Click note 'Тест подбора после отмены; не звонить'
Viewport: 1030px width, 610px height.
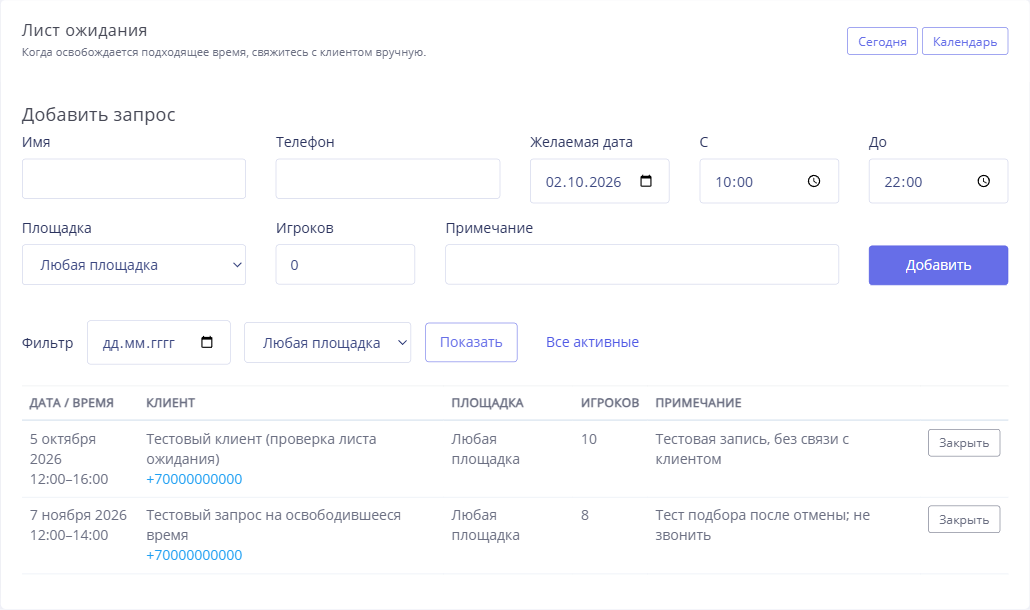[x=763, y=525]
